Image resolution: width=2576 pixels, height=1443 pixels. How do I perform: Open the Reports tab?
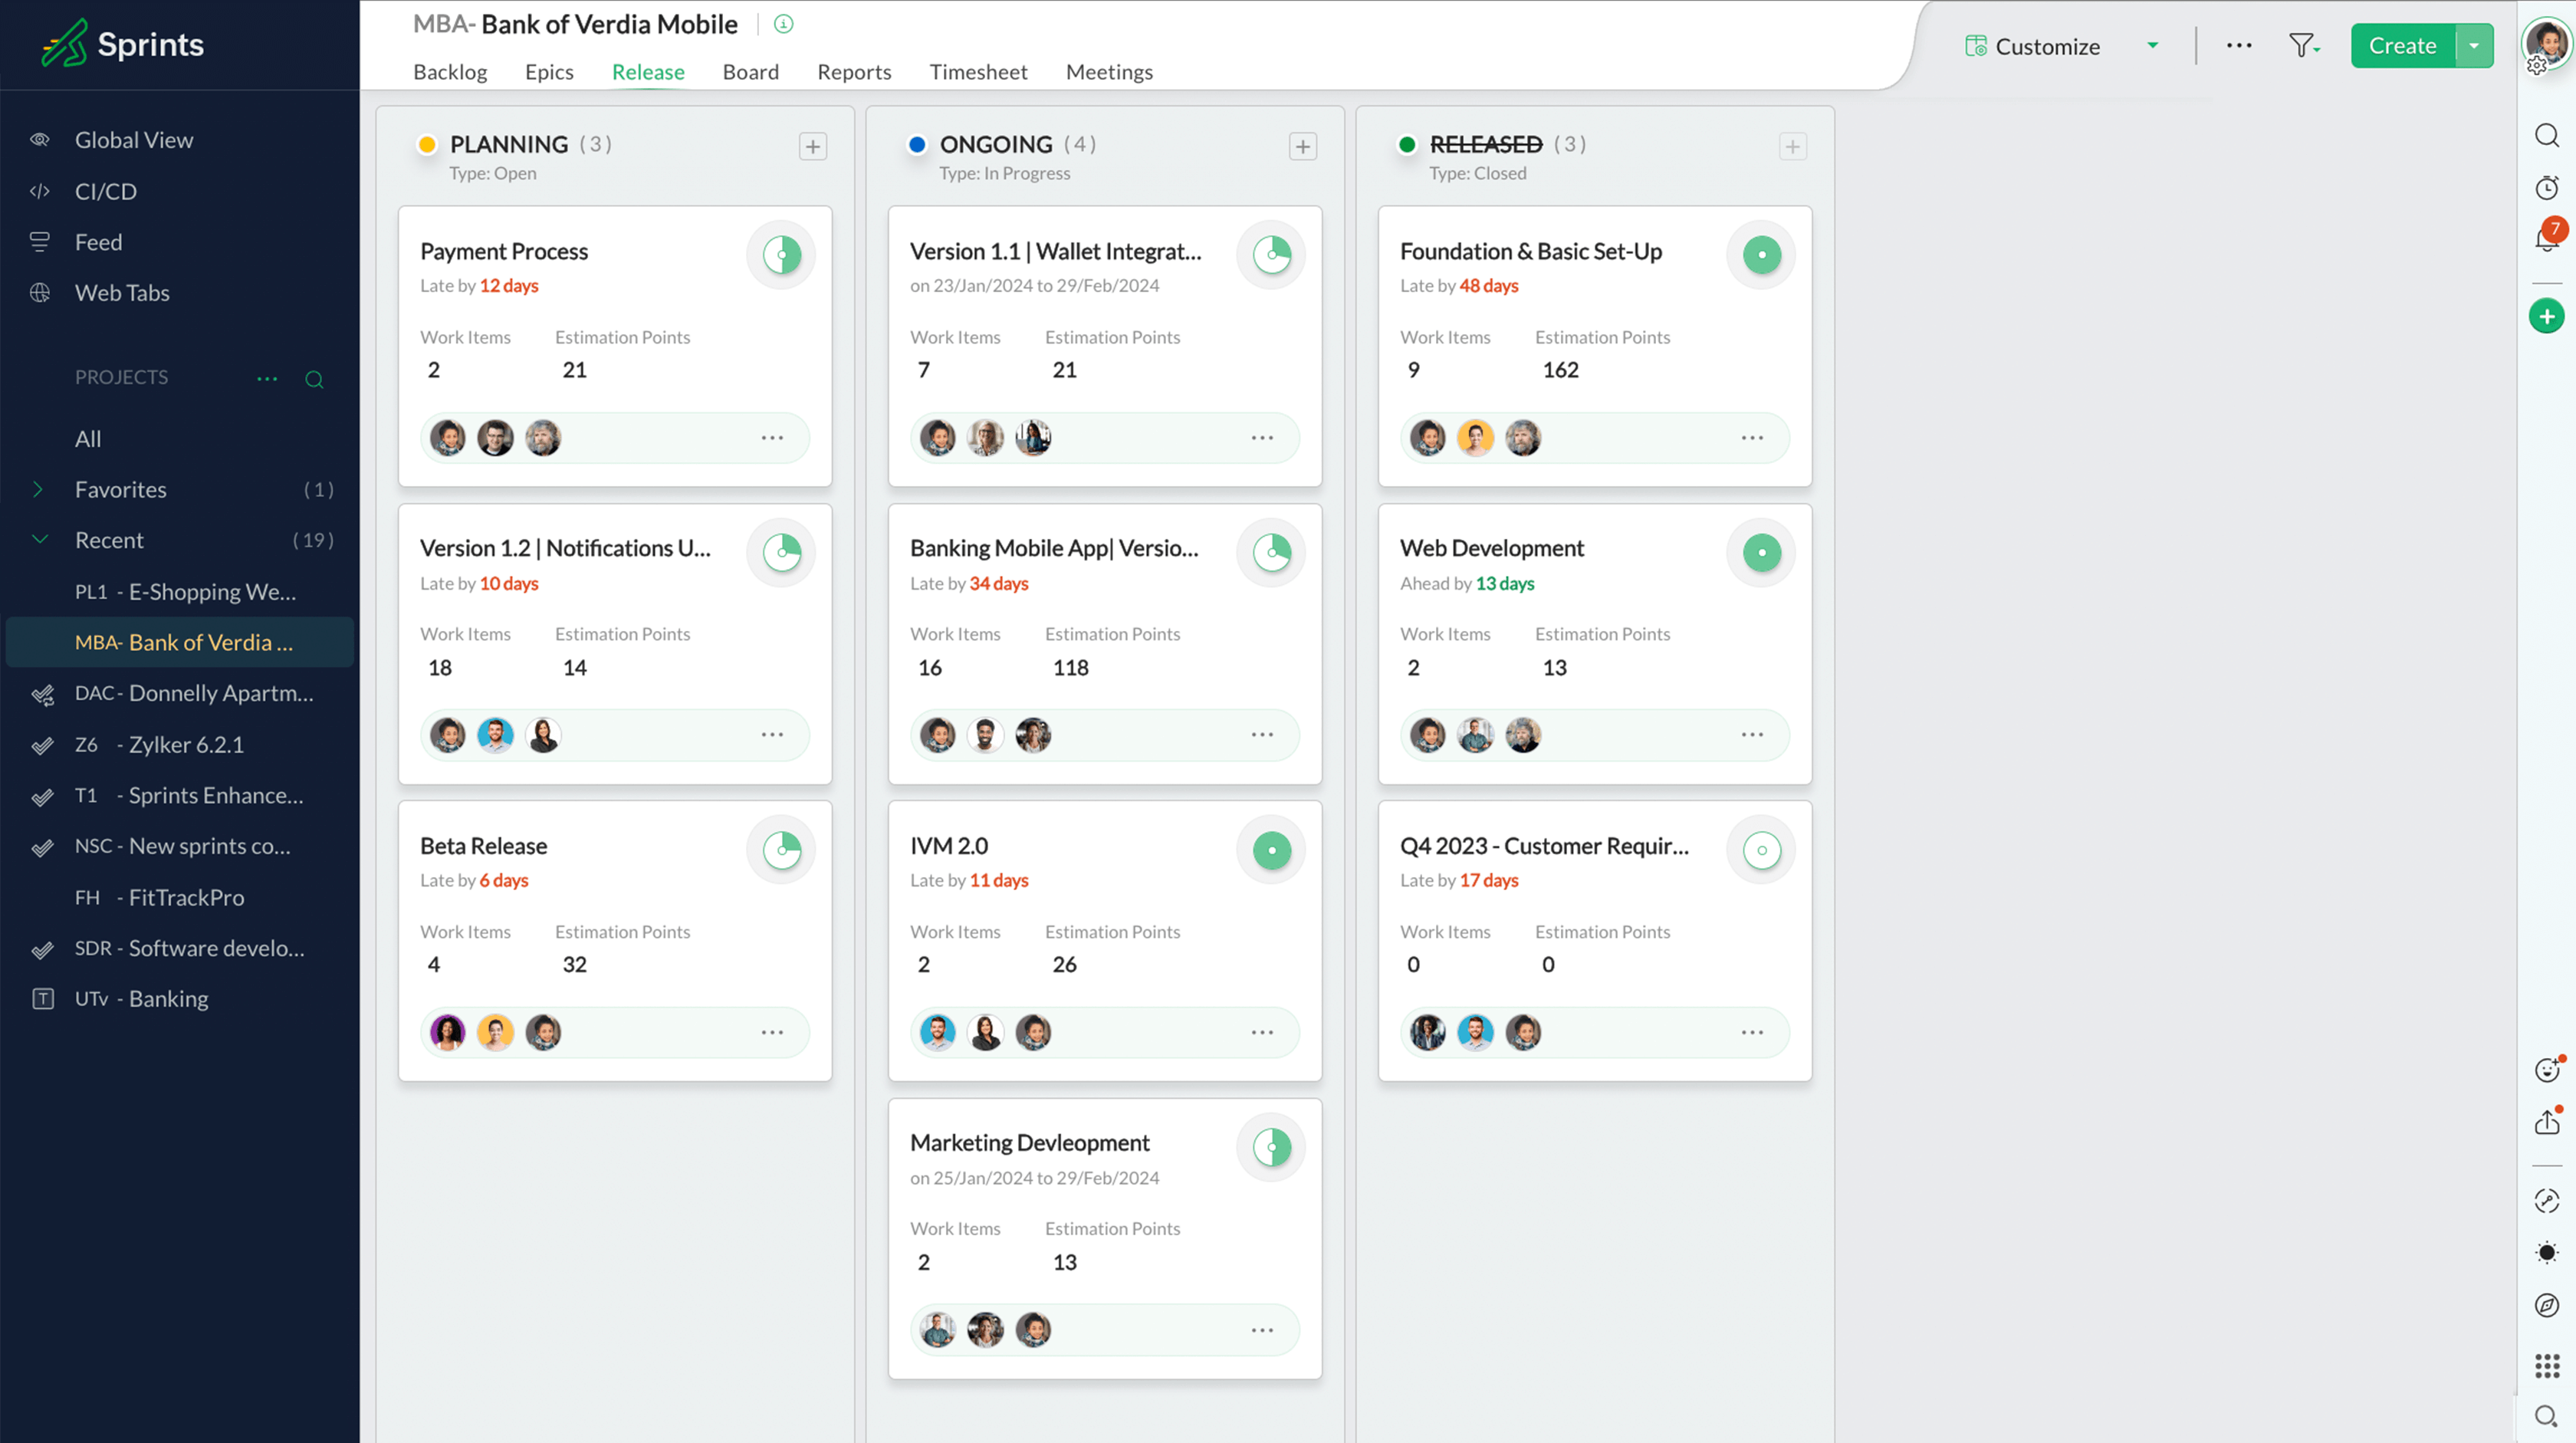853,72
